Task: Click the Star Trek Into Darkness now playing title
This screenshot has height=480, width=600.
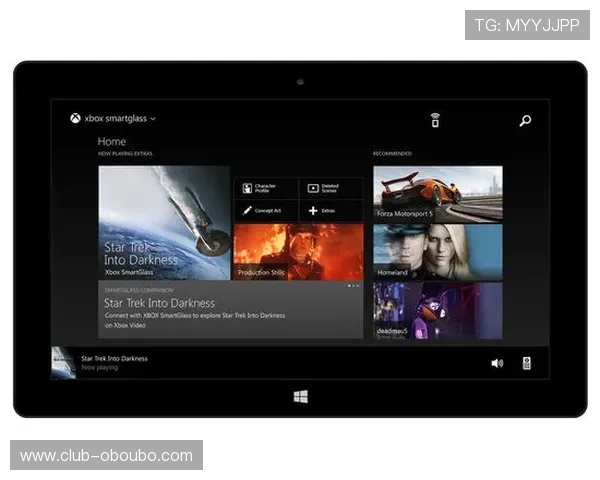Action: 114,358
